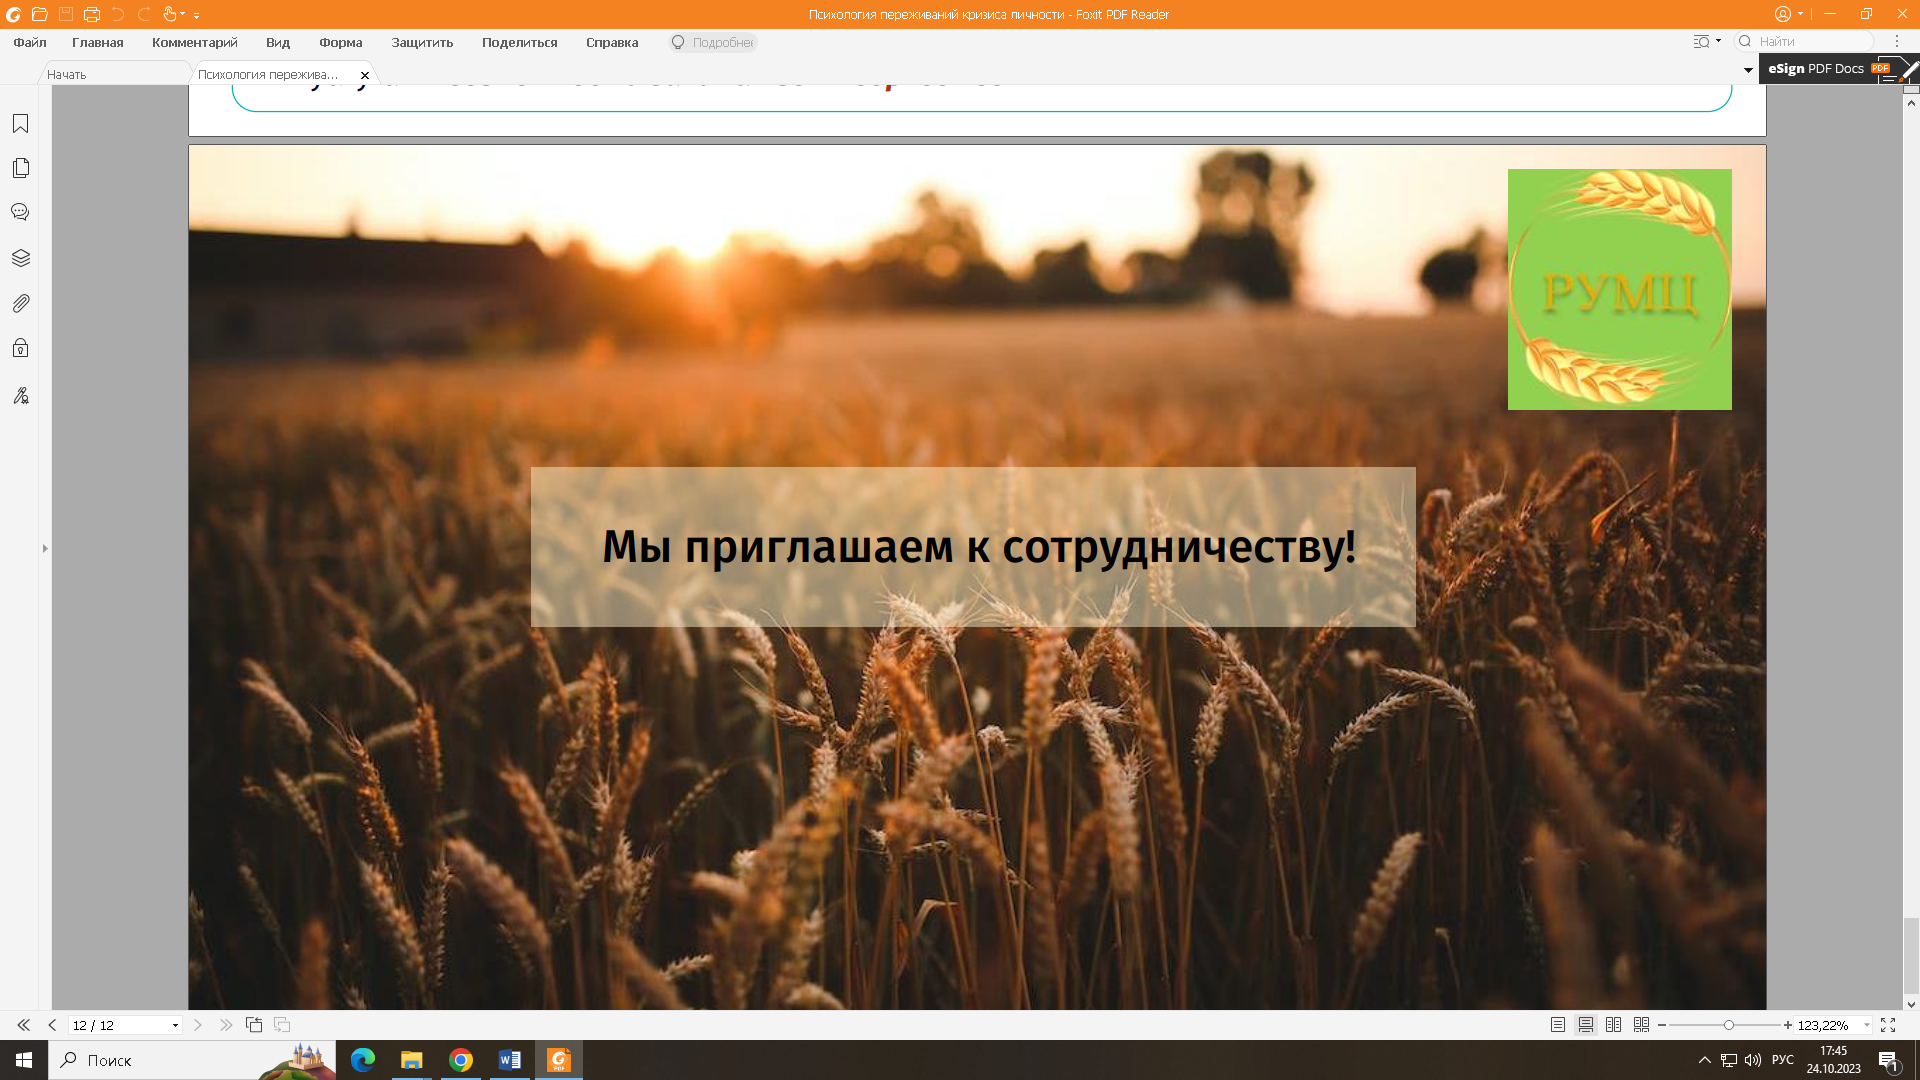
Task: Click the account user icon
Action: click(x=1783, y=14)
